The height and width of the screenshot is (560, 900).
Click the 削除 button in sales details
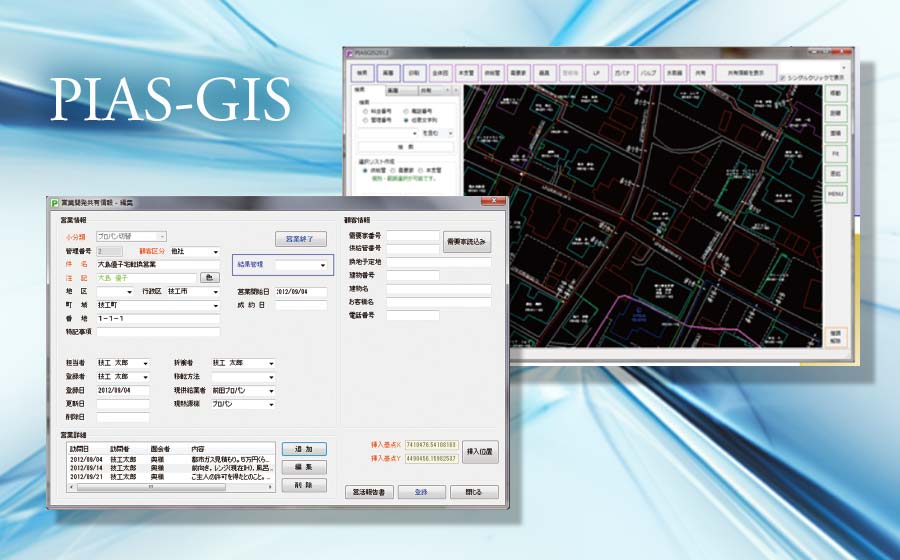click(x=304, y=485)
